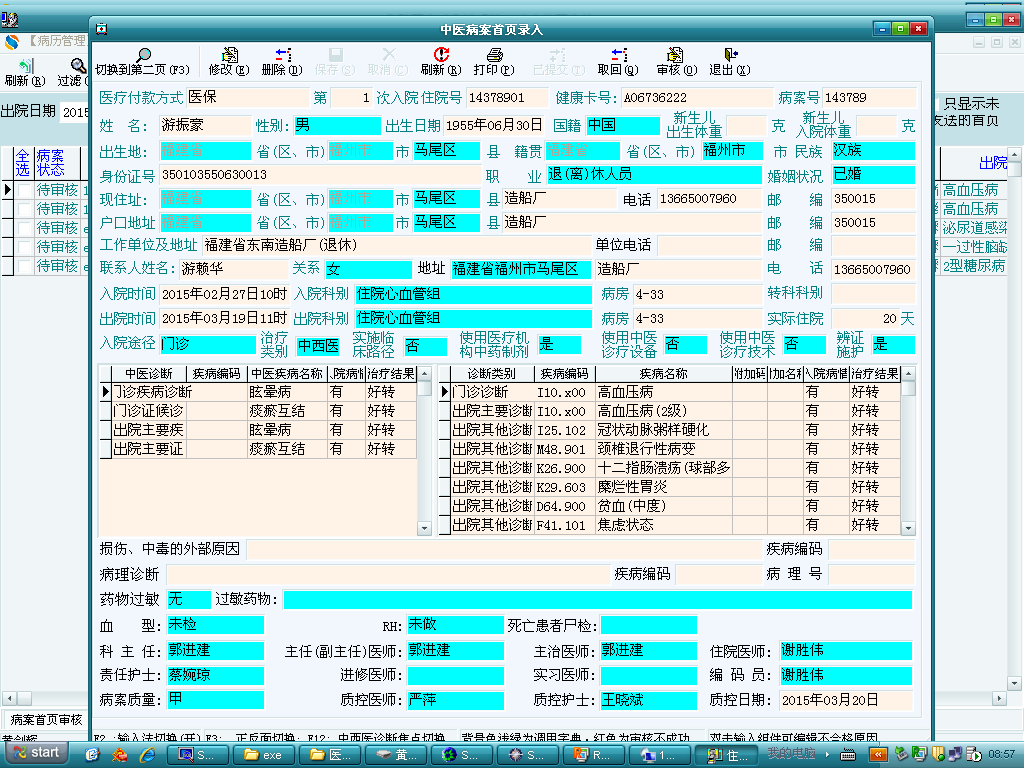Open the 治疗类别 dropdown showing 中西医
Viewport: 1024px width, 768px height.
(318, 345)
